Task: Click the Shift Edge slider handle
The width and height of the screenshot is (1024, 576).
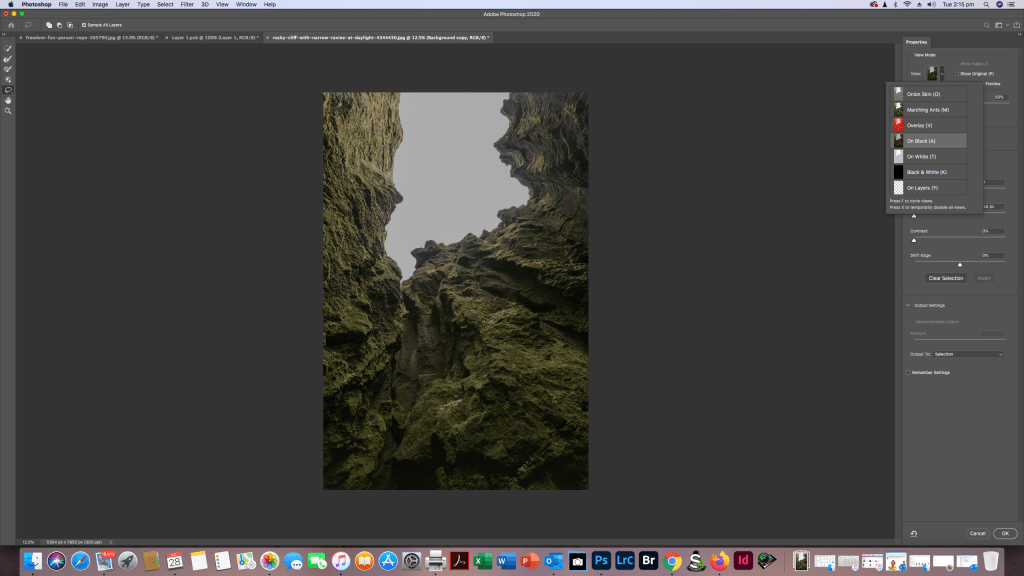Action: click(x=960, y=265)
